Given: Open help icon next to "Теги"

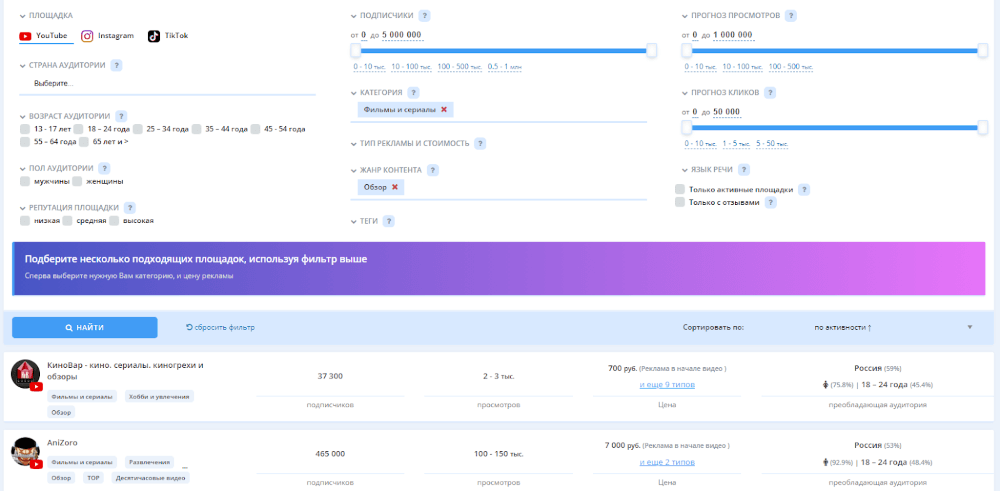Looking at the screenshot, I should tap(388, 221).
